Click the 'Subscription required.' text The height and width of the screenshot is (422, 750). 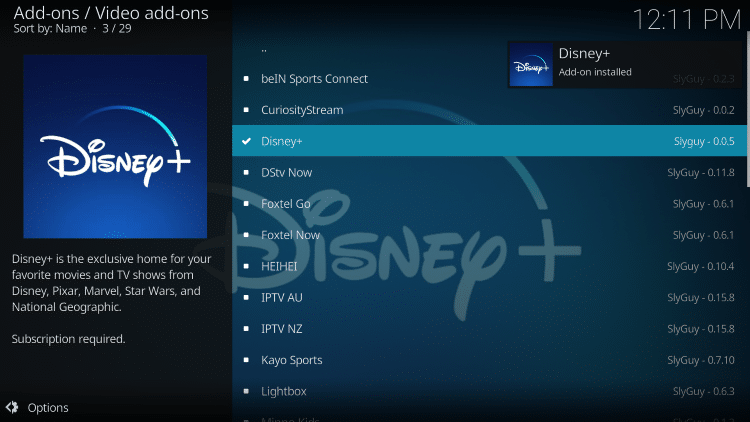(68, 339)
